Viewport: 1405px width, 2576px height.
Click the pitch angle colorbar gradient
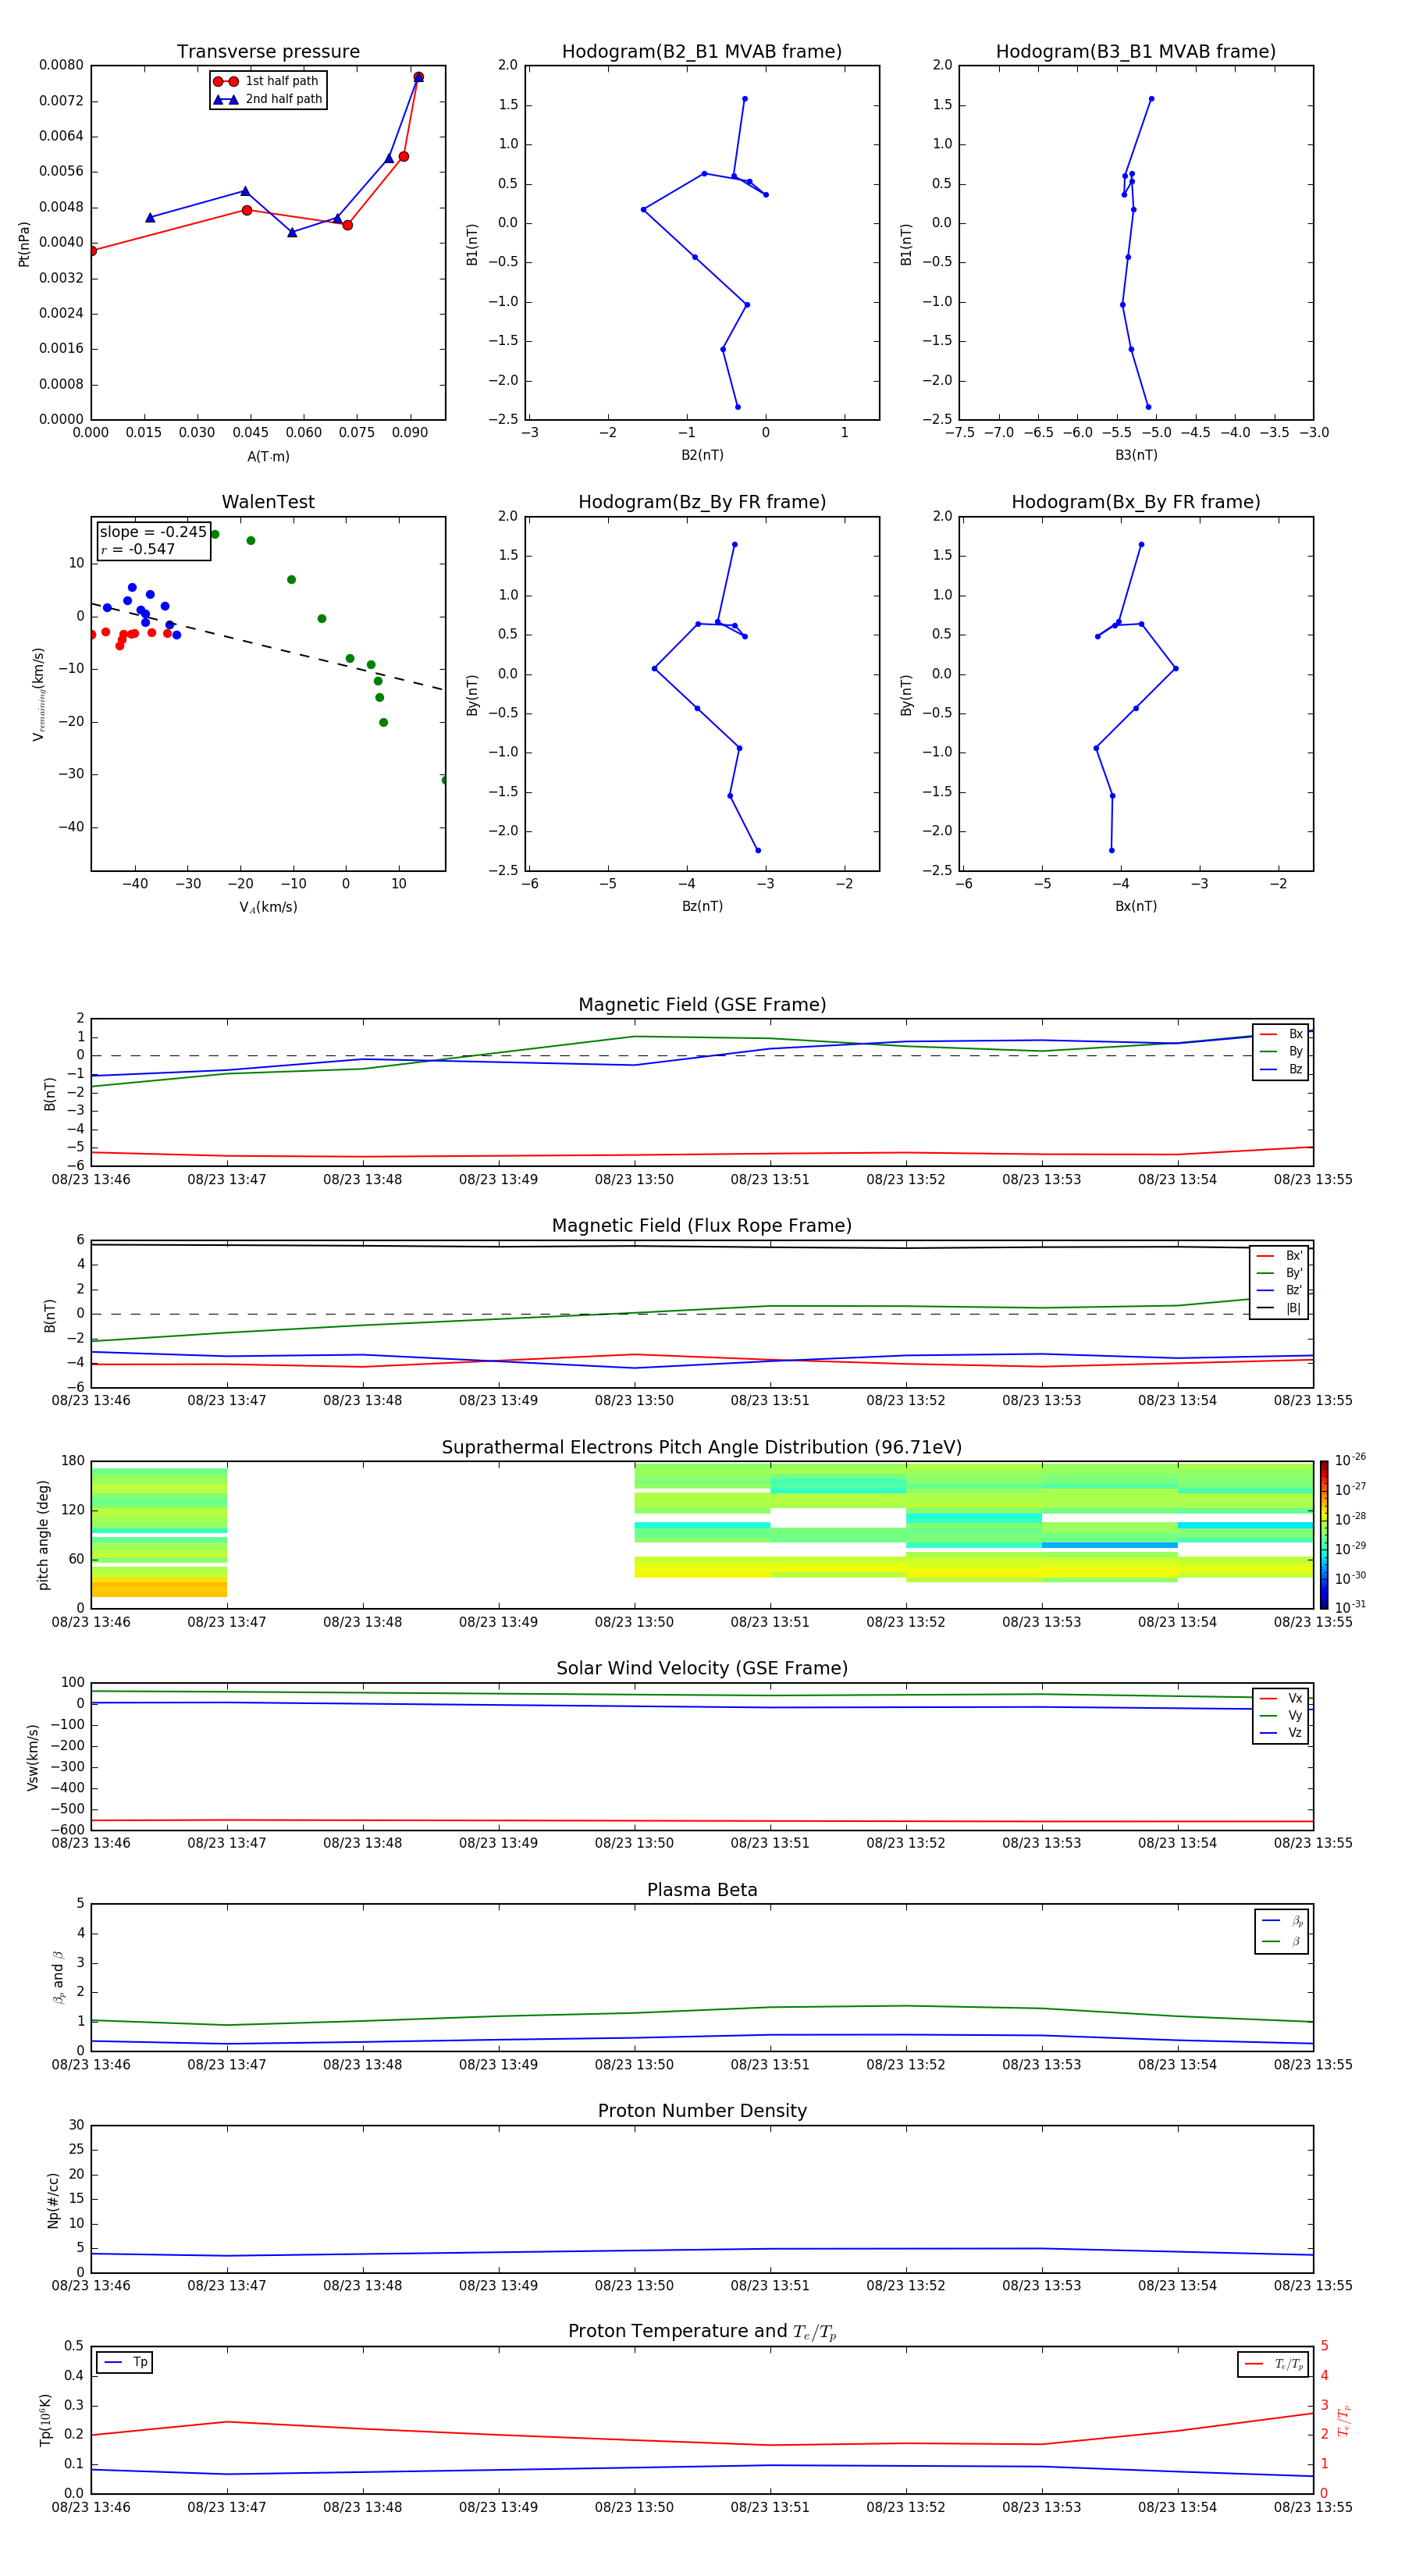(x=1324, y=1535)
